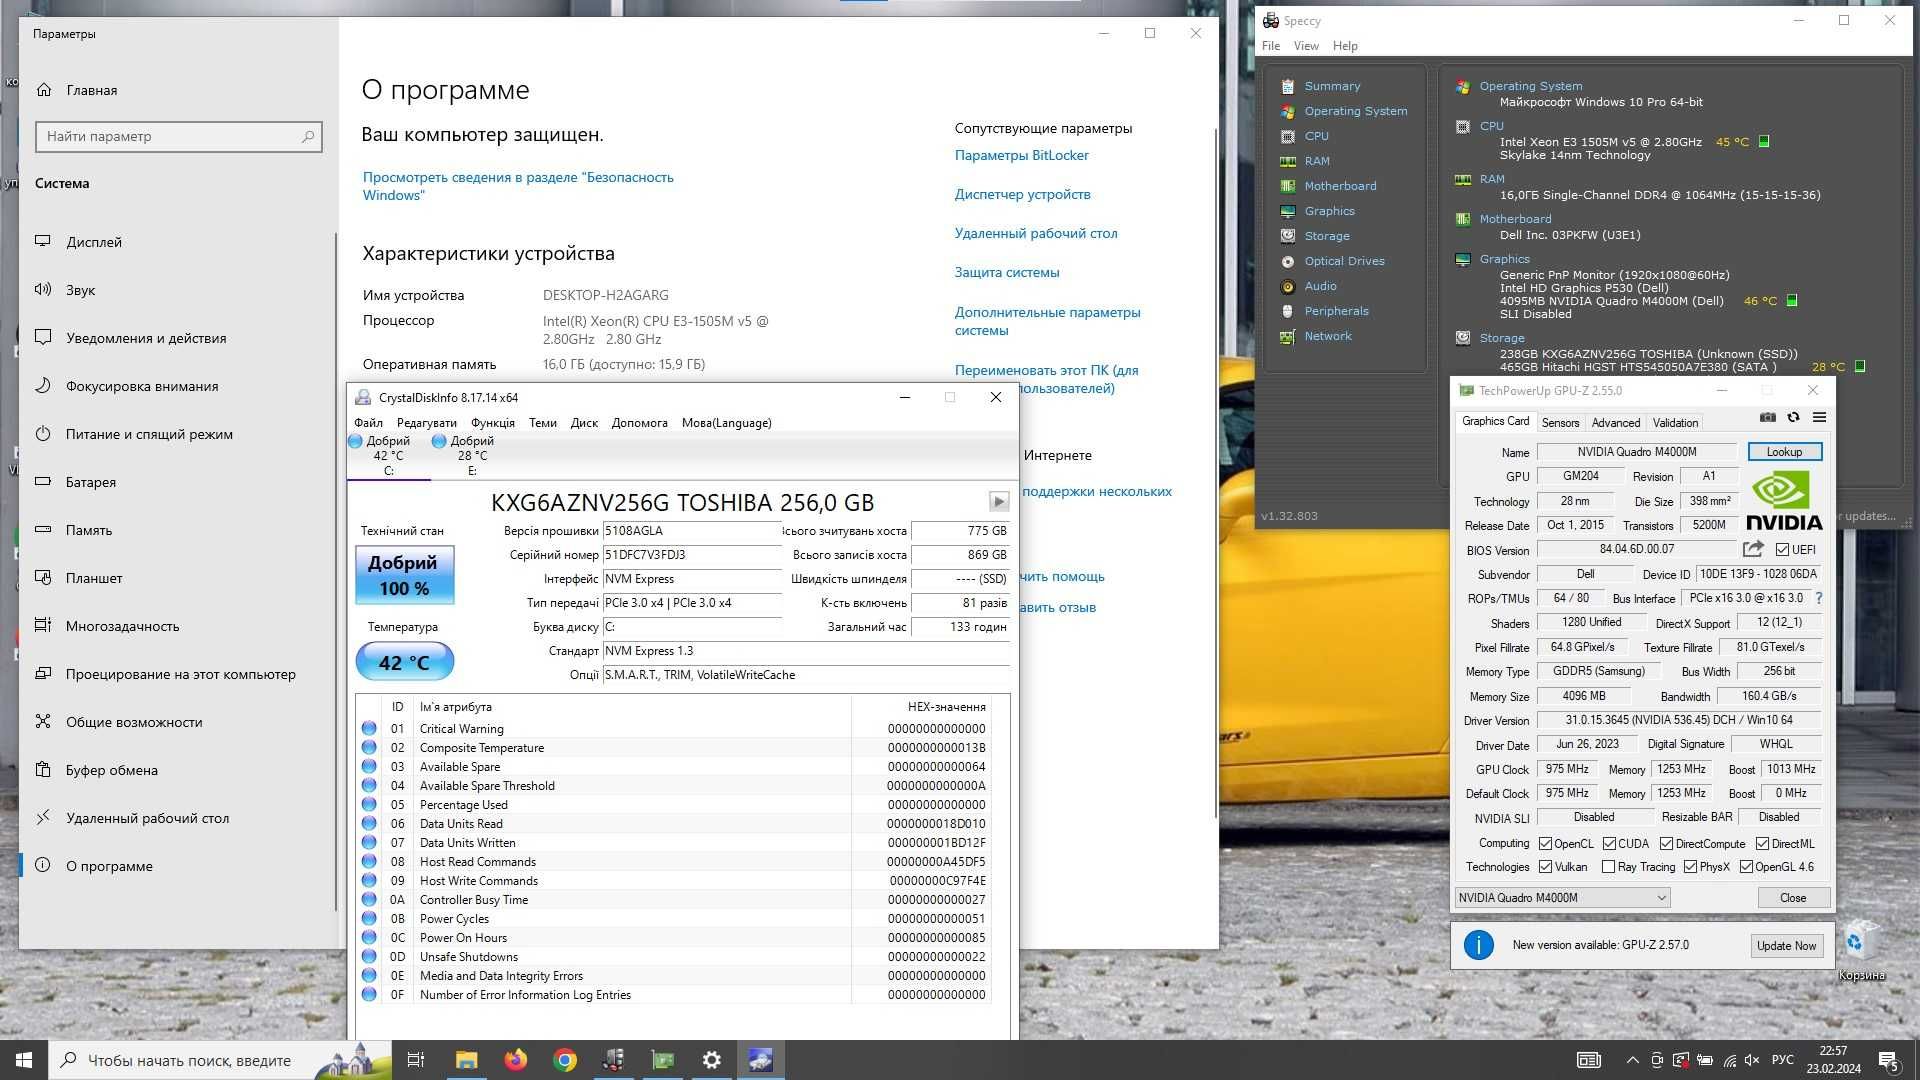The image size is (1920, 1080).
Task: Click the GPU-Z Close button
Action: (x=1793, y=898)
